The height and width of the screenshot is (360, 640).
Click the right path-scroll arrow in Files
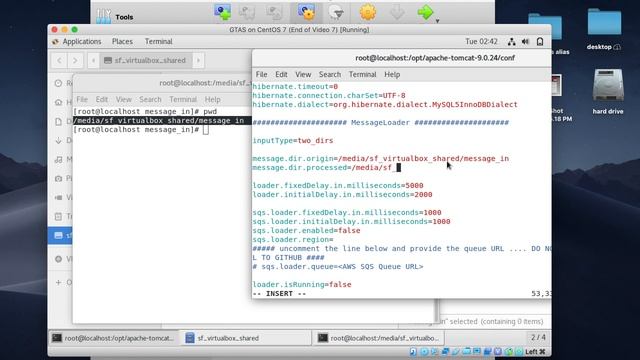pyautogui.click(x=198, y=60)
